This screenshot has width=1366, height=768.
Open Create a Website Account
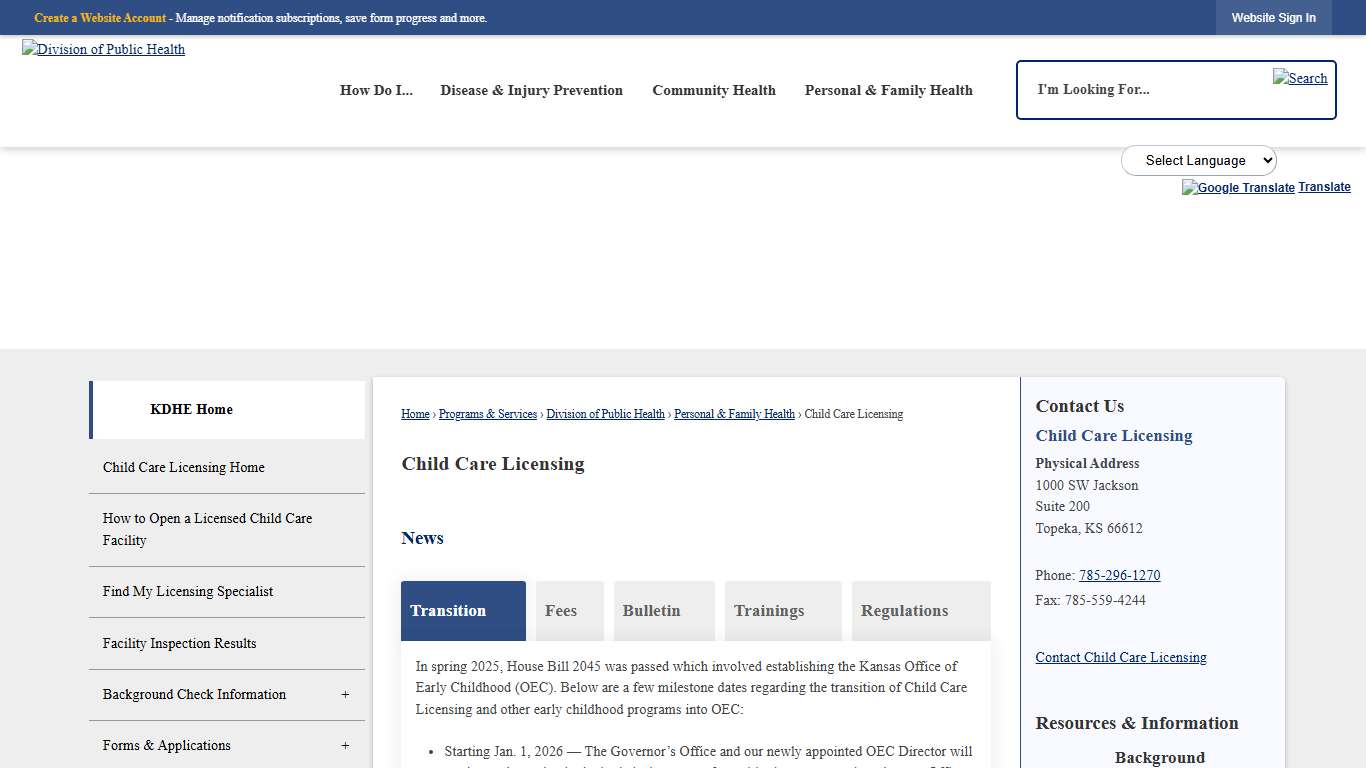(x=100, y=17)
